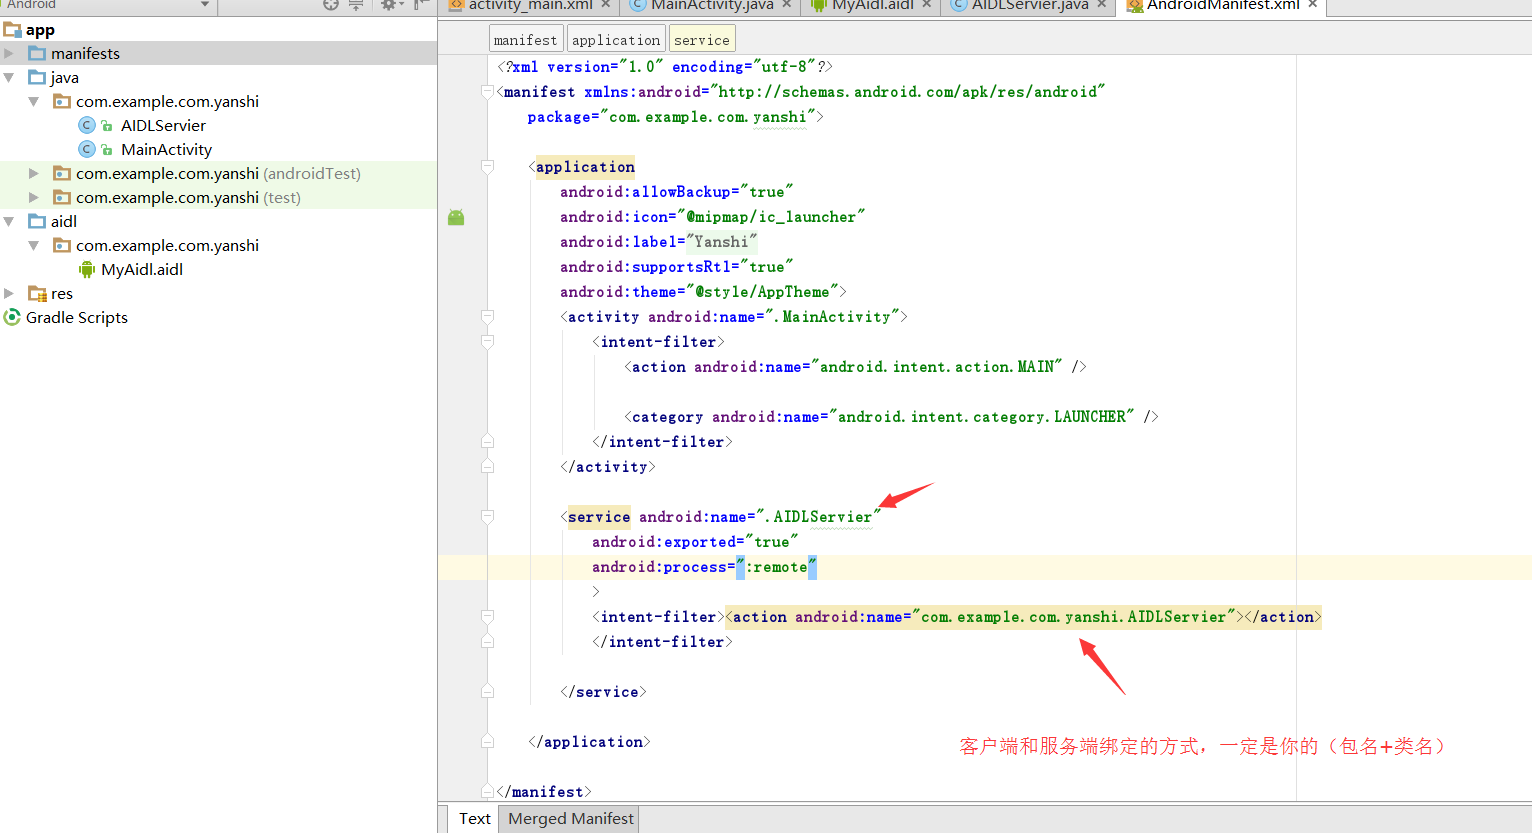
Task: Switch to the activity_main.xml tab
Action: (x=530, y=6)
